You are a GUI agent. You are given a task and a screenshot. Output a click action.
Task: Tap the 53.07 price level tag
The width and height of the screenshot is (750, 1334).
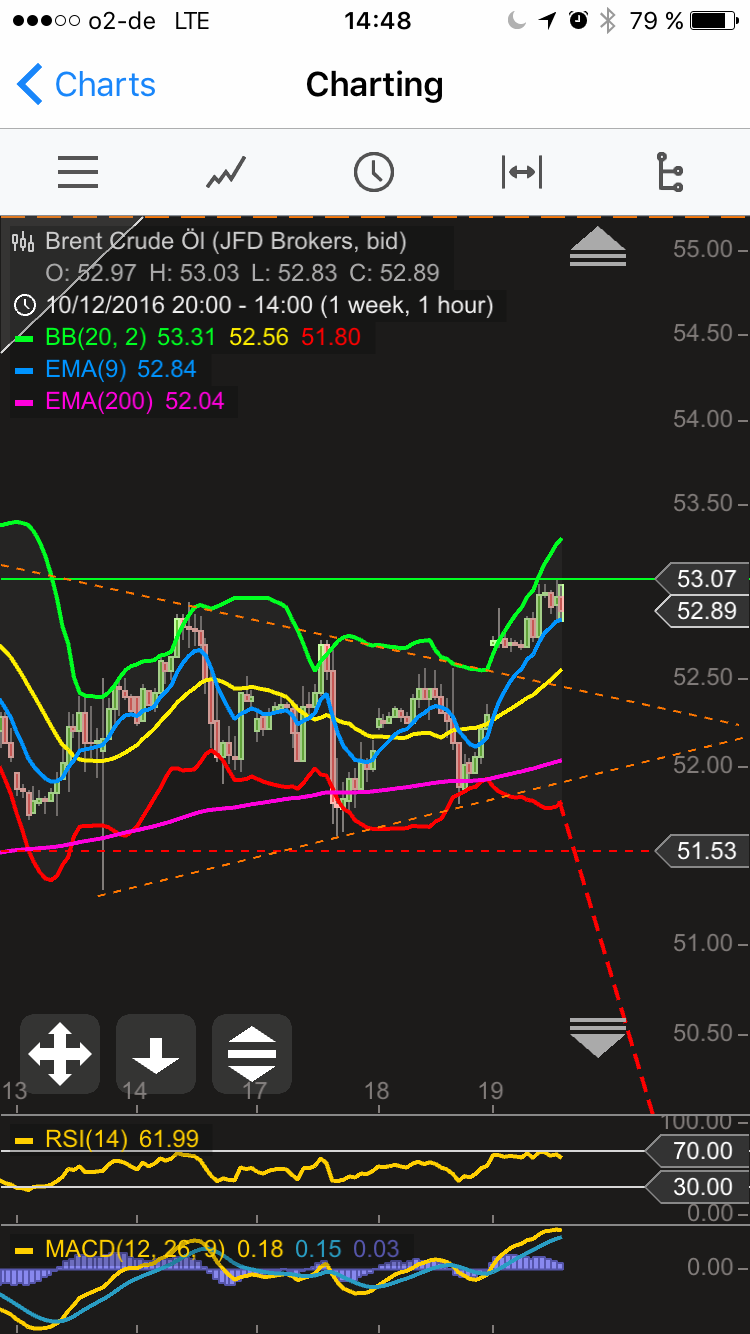[701, 578]
